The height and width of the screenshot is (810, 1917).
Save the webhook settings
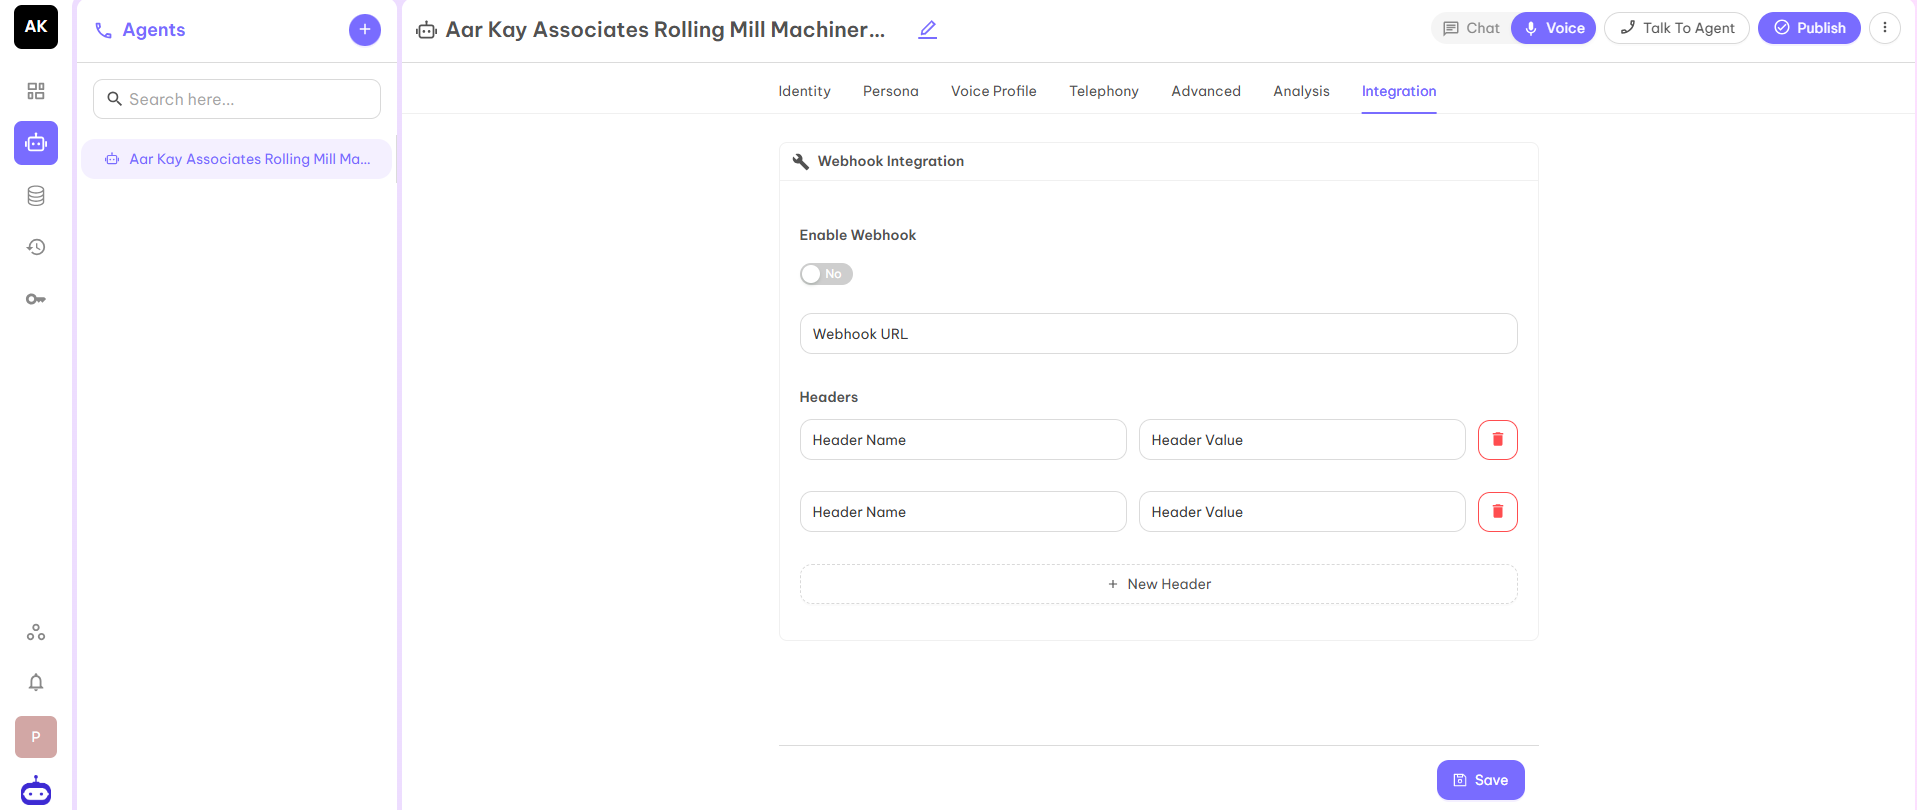pyautogui.click(x=1481, y=780)
